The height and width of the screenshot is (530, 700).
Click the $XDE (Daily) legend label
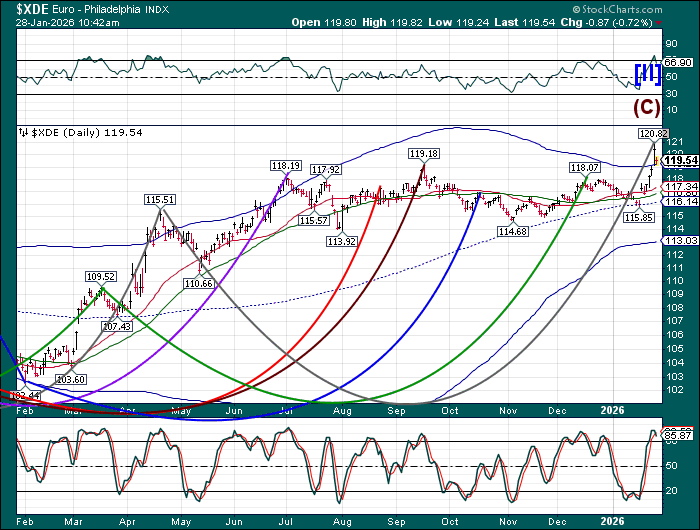coord(71,131)
